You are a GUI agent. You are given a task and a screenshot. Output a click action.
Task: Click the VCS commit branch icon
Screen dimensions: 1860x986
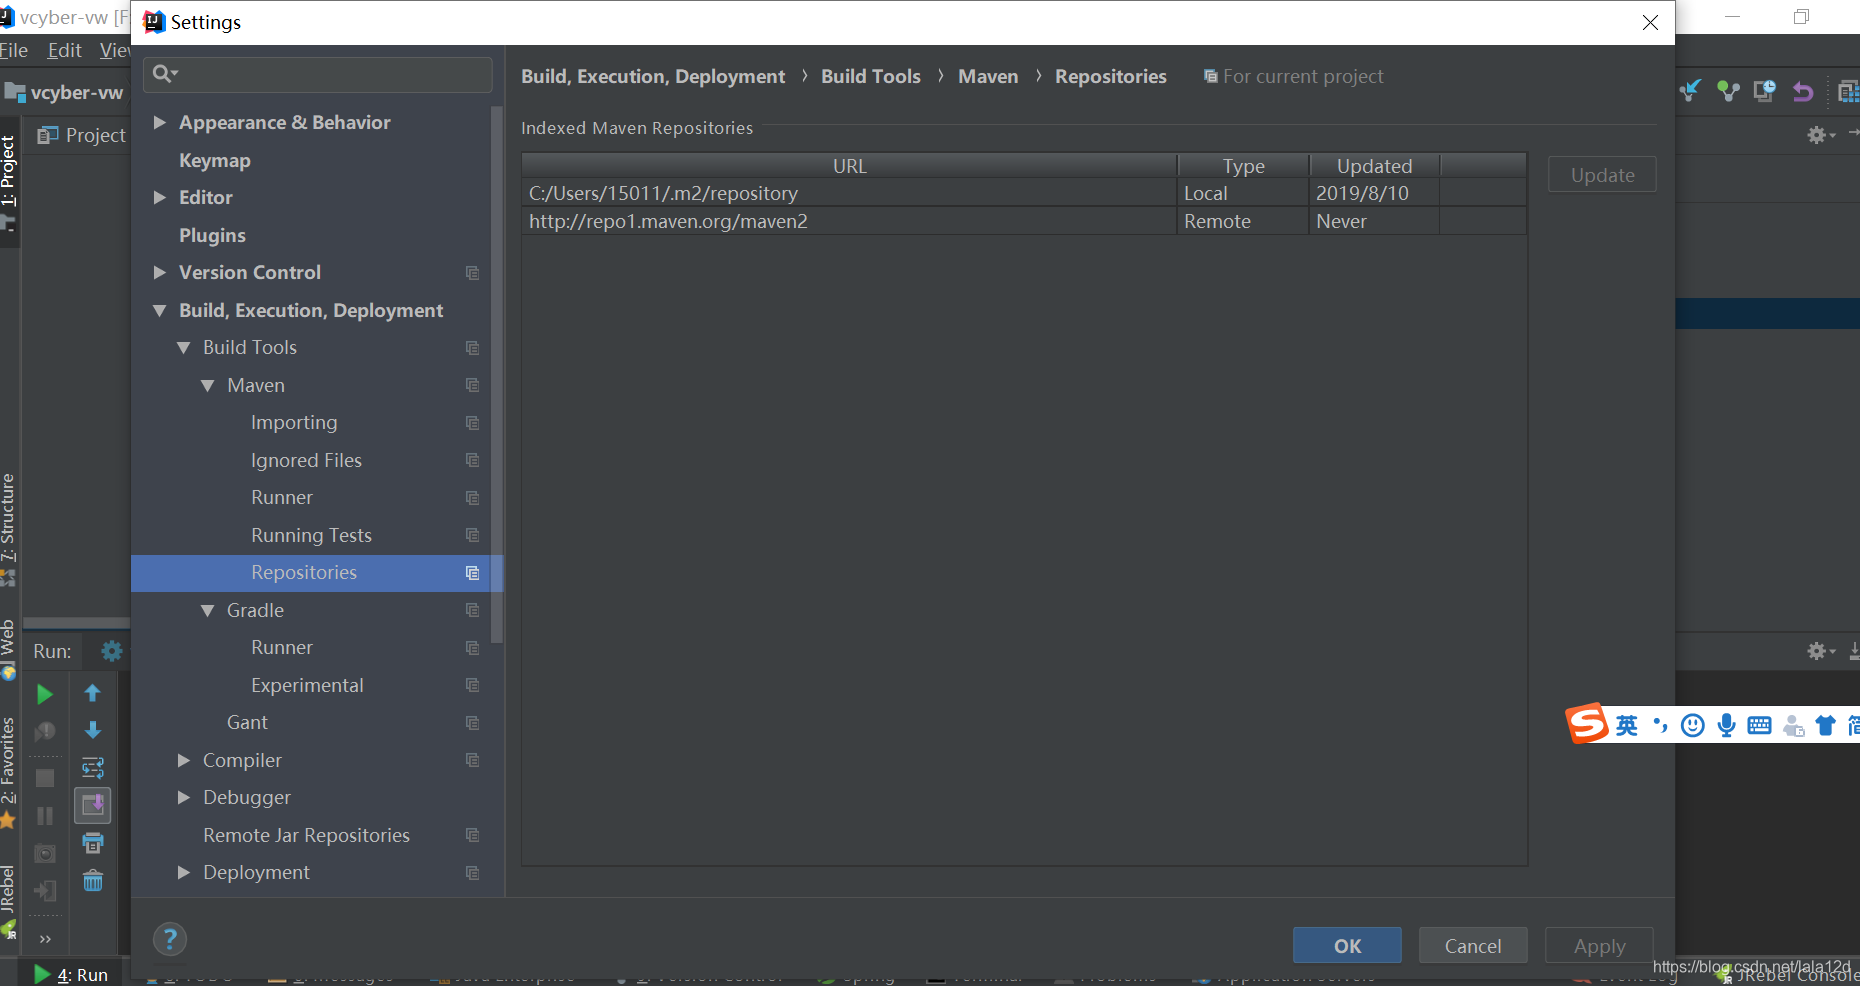[x=1728, y=92]
